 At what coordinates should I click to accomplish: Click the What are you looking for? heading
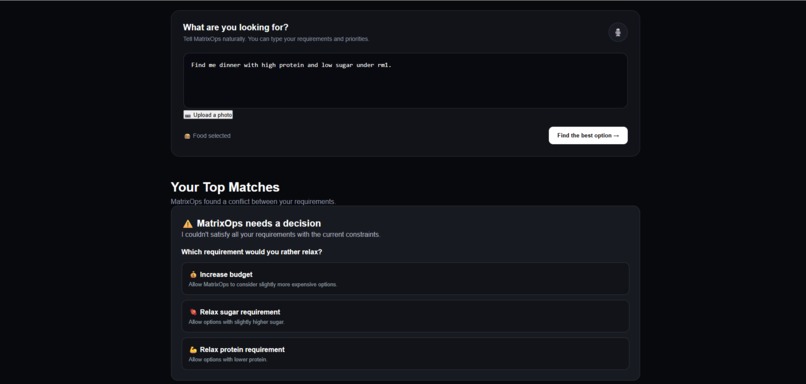click(x=235, y=27)
